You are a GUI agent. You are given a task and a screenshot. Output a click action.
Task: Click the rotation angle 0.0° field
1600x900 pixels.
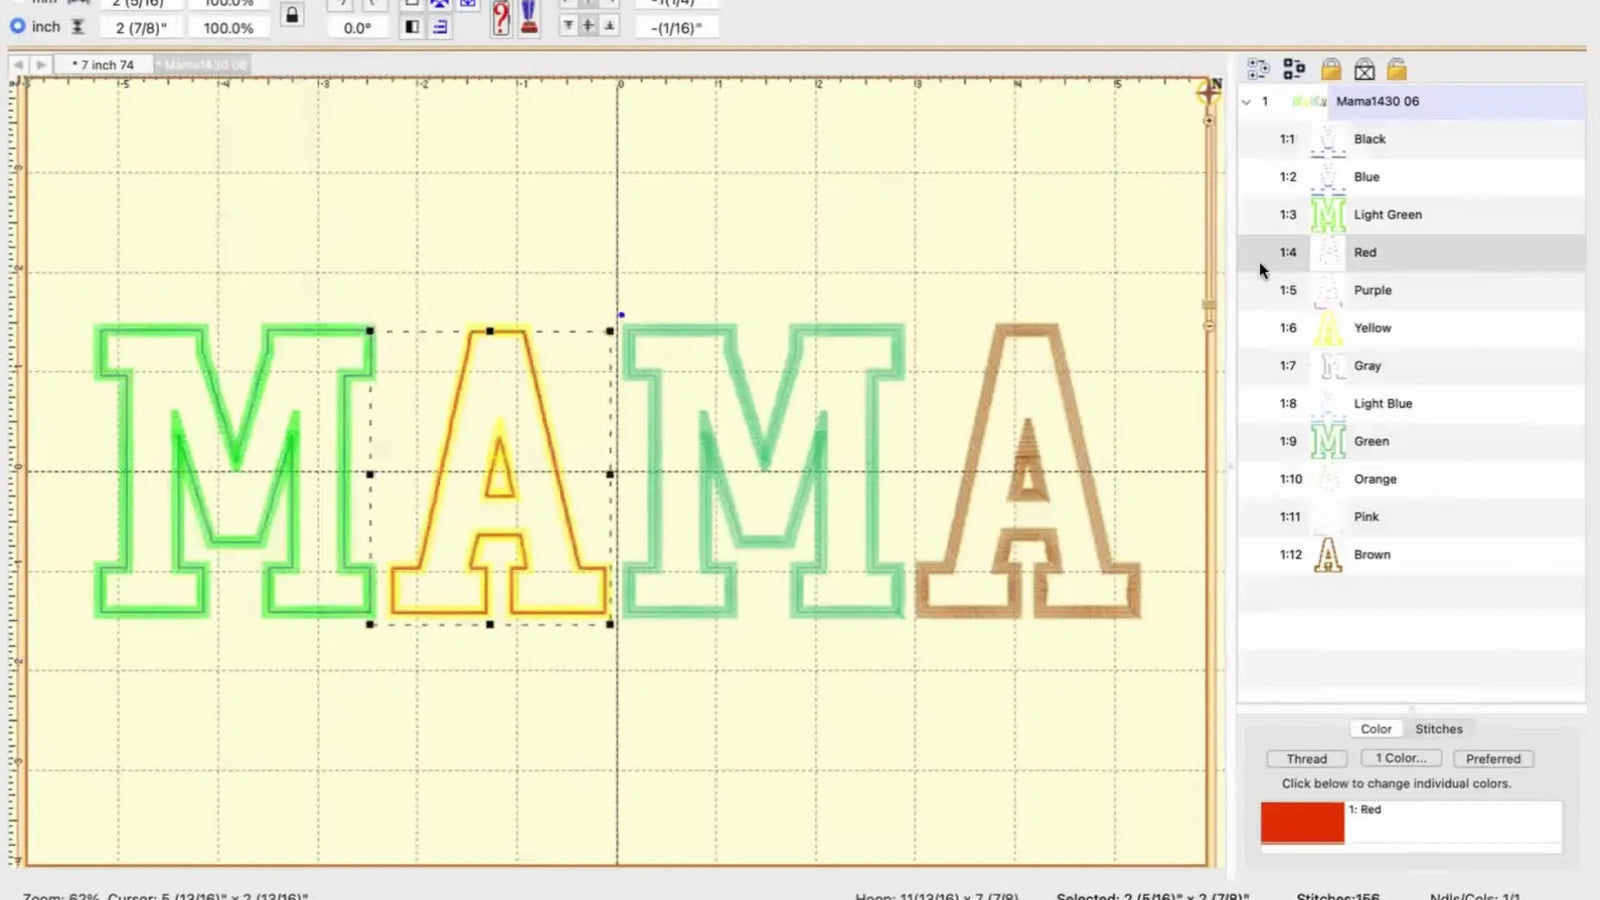coord(357,28)
